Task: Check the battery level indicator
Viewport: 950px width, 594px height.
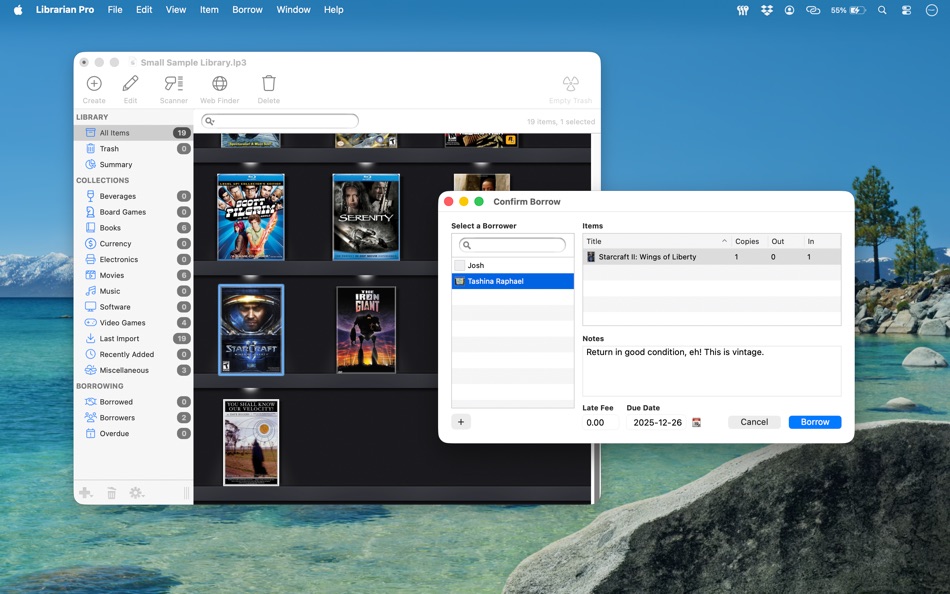Action: [x=849, y=9]
